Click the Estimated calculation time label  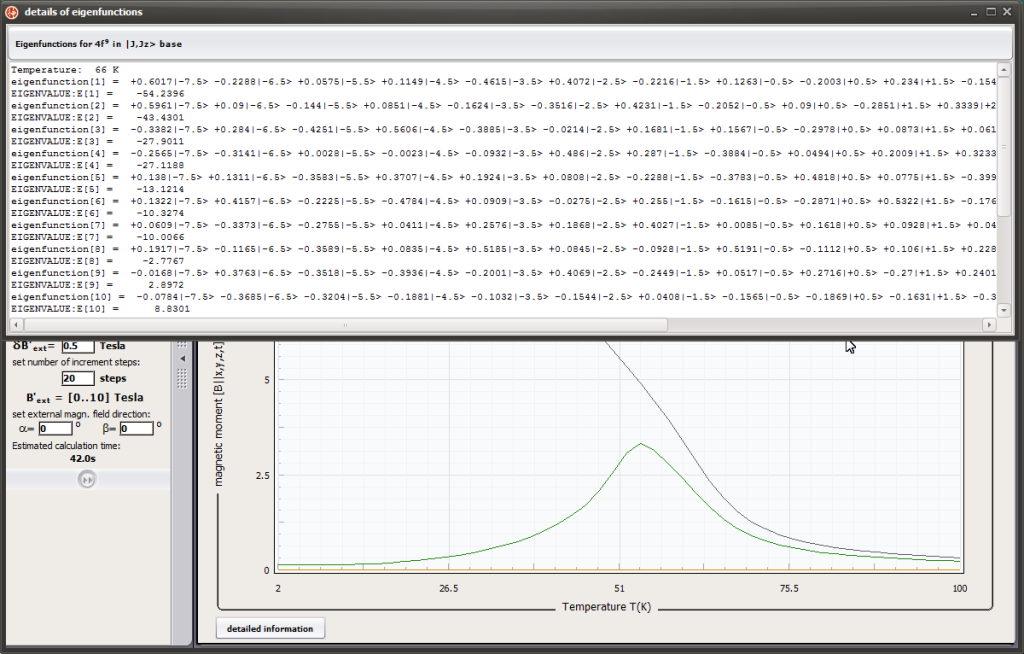pyautogui.click(x=69, y=445)
